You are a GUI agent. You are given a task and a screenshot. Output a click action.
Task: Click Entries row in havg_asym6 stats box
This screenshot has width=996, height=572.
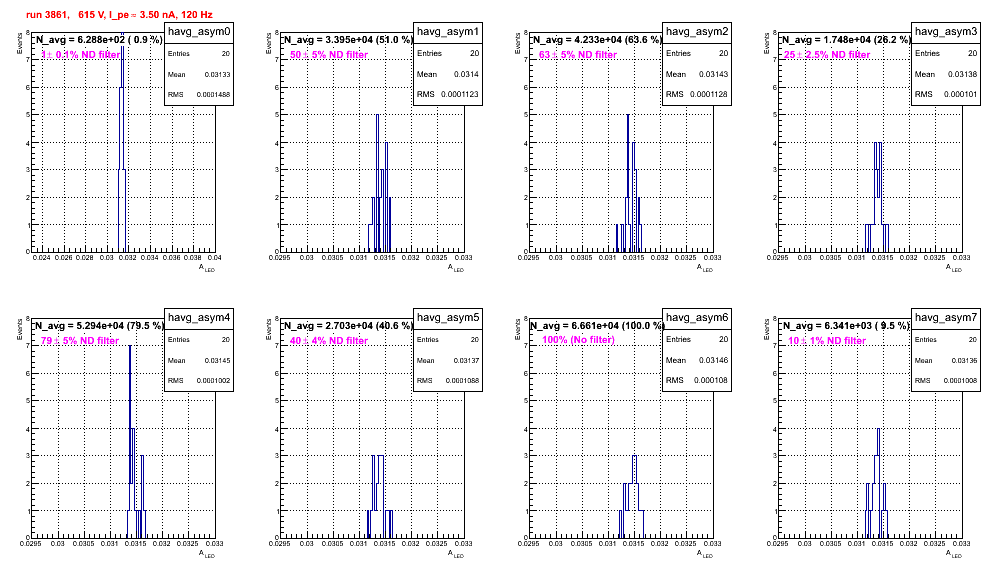697,339
